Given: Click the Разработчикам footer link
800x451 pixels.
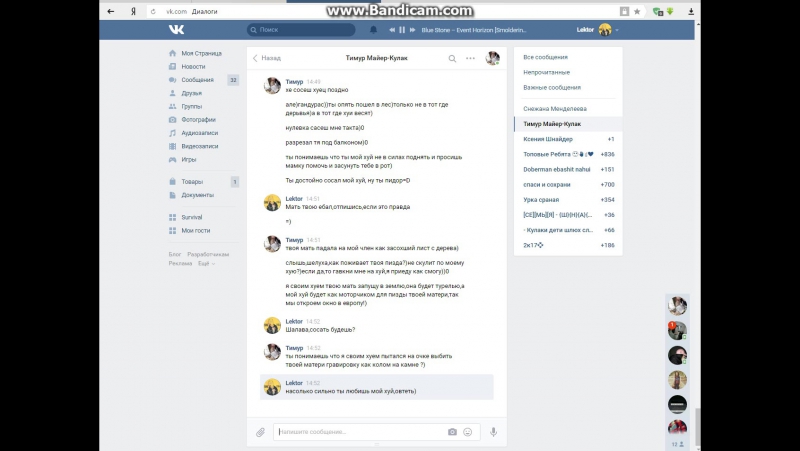Looking at the screenshot, I should [x=208, y=254].
